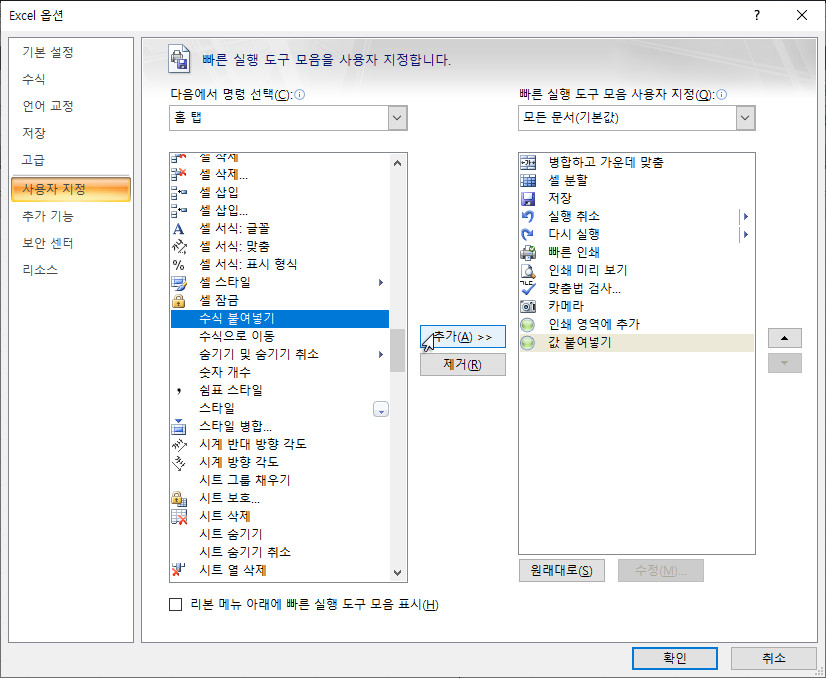Move selected item up with arrow button
The height and width of the screenshot is (678, 826).
pos(784,338)
